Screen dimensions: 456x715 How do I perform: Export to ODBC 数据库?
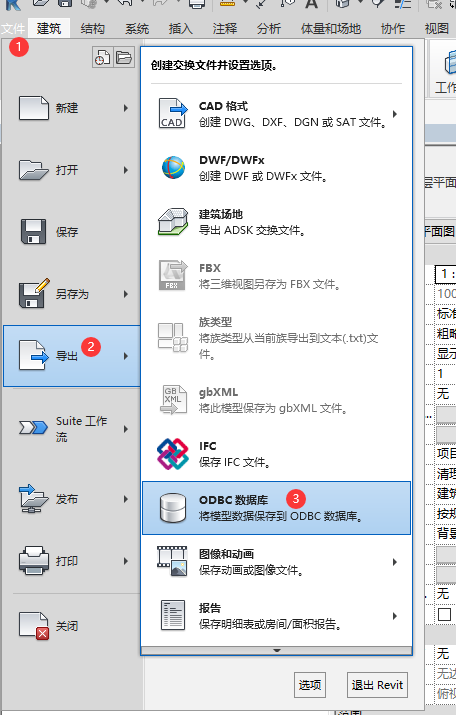click(x=276, y=508)
